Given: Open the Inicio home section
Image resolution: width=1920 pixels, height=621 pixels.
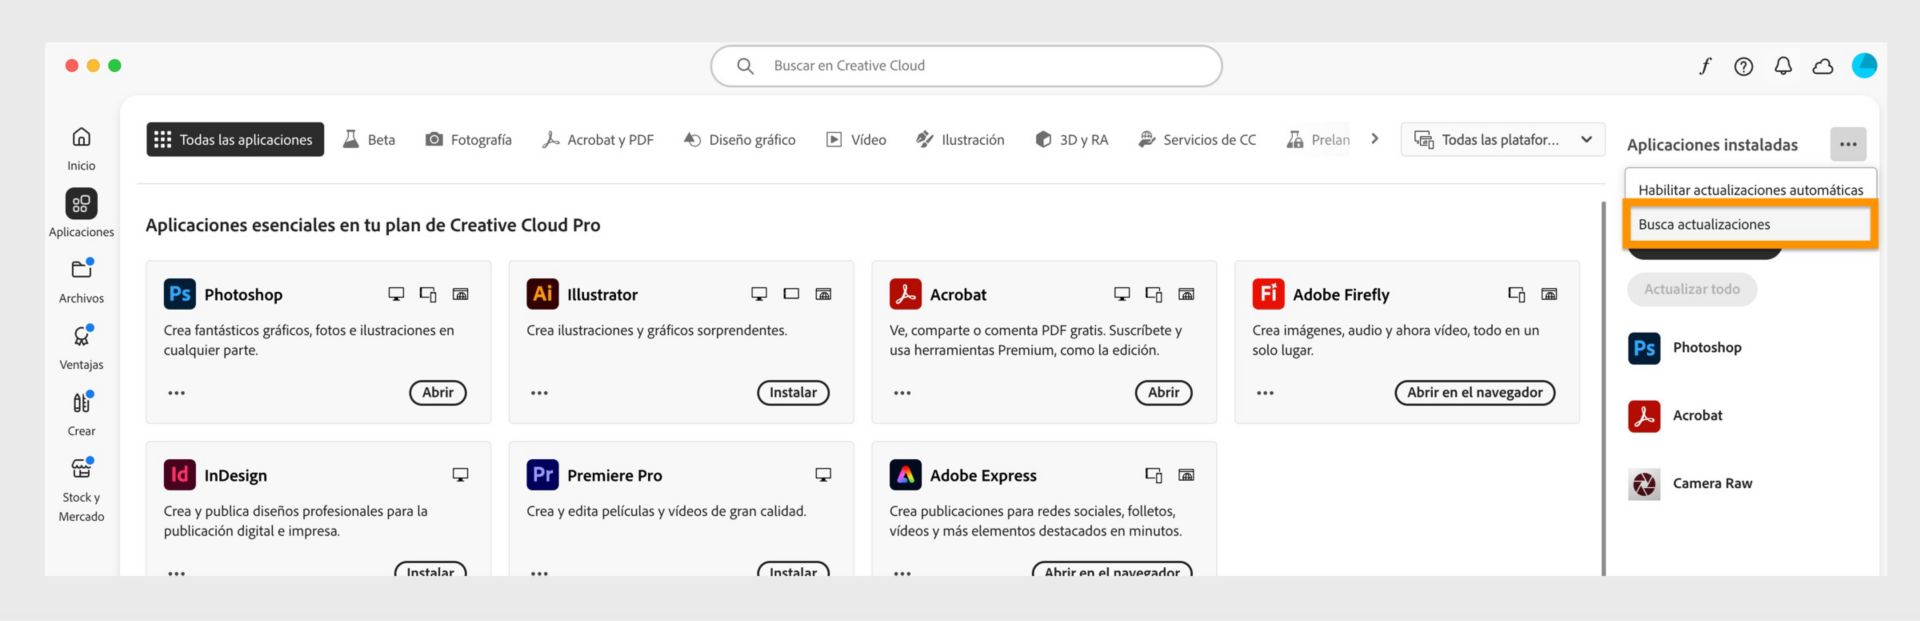Looking at the screenshot, I should pyautogui.click(x=81, y=148).
